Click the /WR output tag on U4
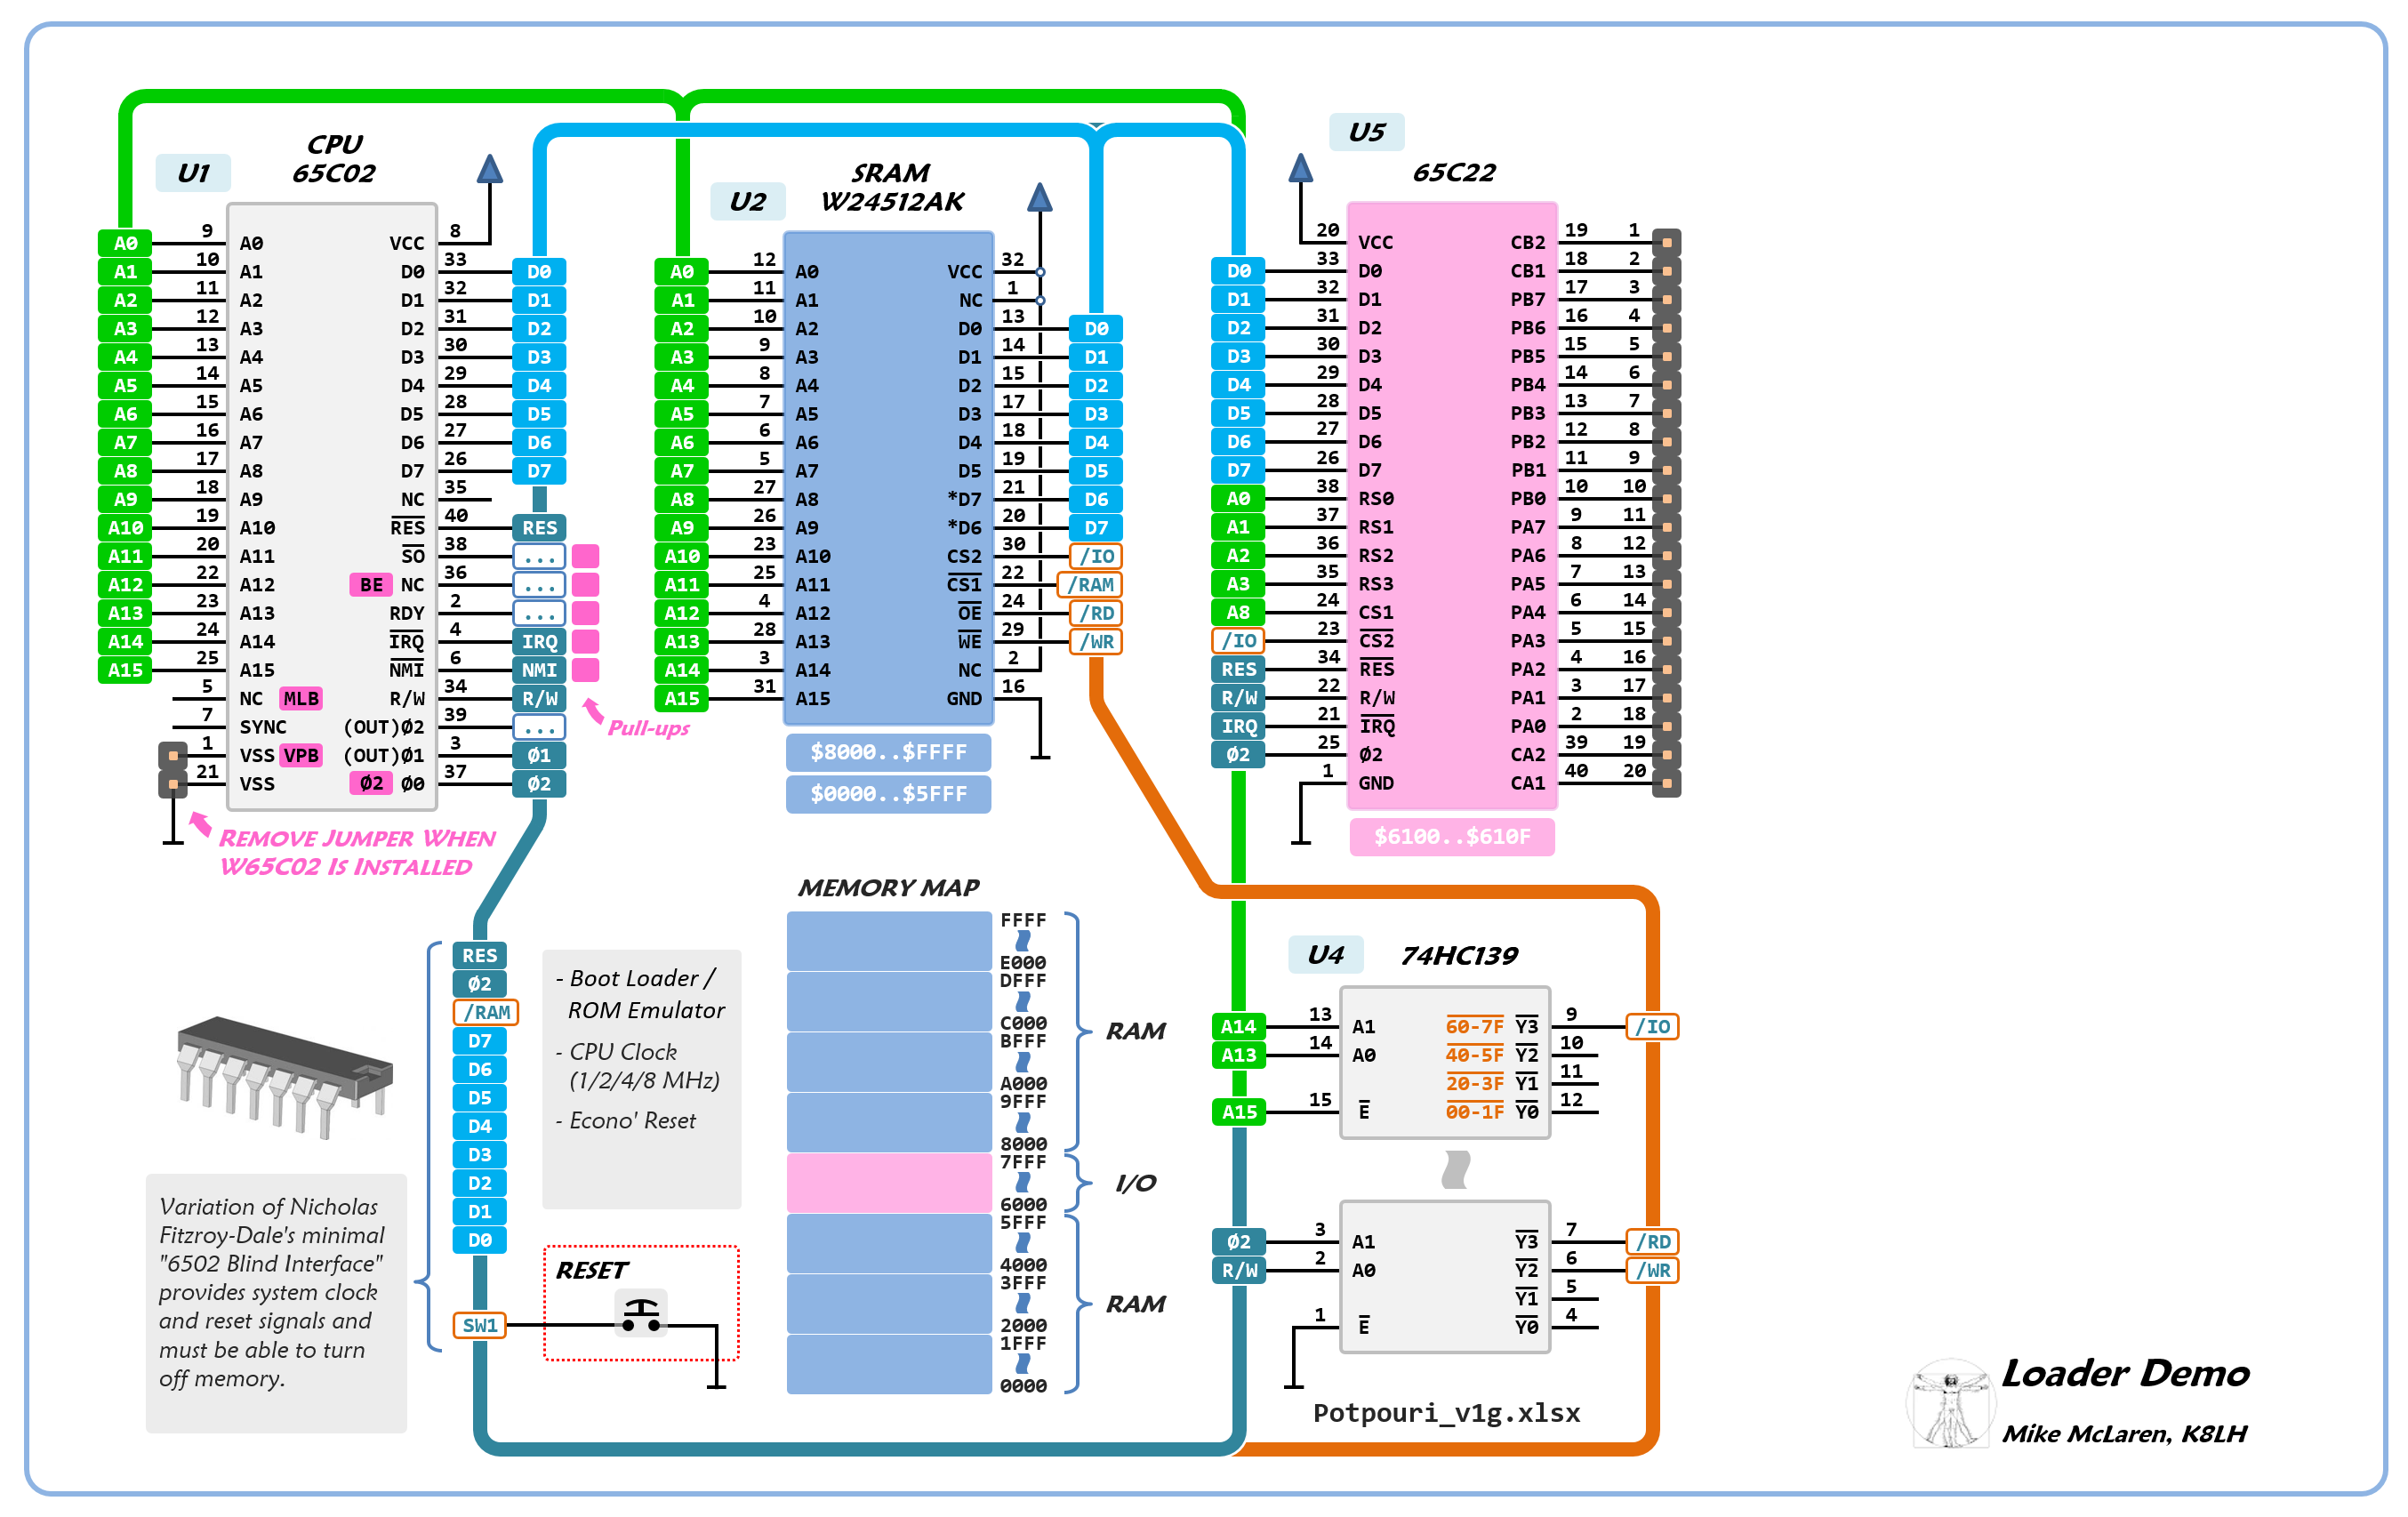This screenshot has width=2408, height=1517. pyautogui.click(x=1652, y=1270)
